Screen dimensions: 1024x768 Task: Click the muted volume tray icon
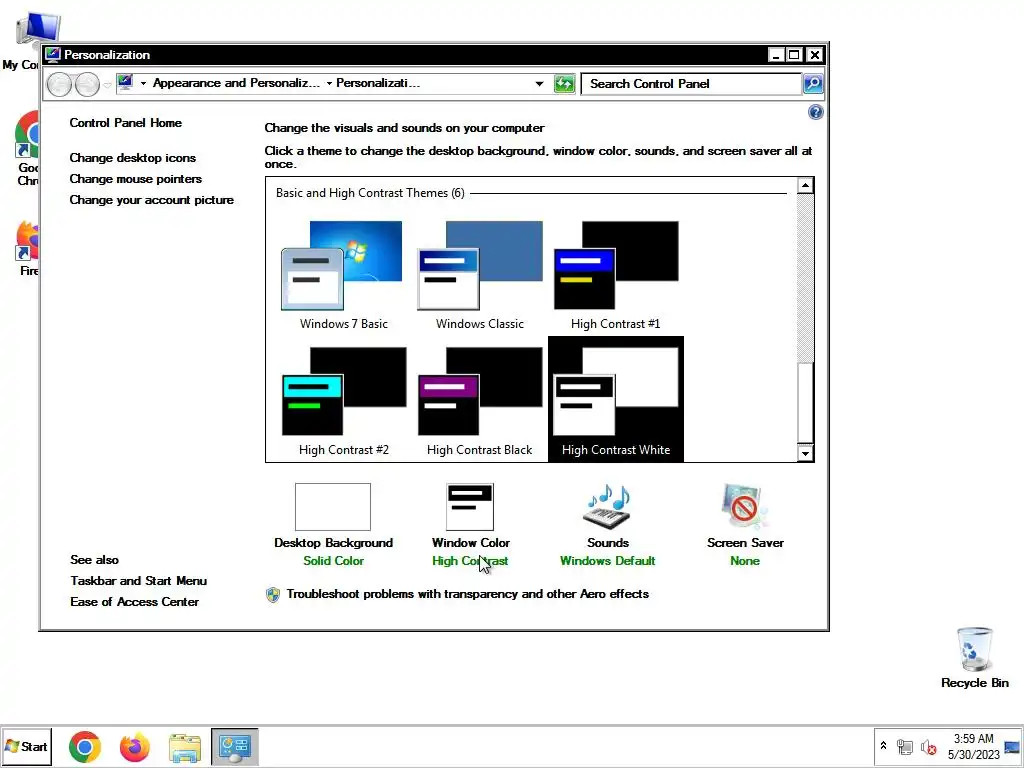(928, 747)
